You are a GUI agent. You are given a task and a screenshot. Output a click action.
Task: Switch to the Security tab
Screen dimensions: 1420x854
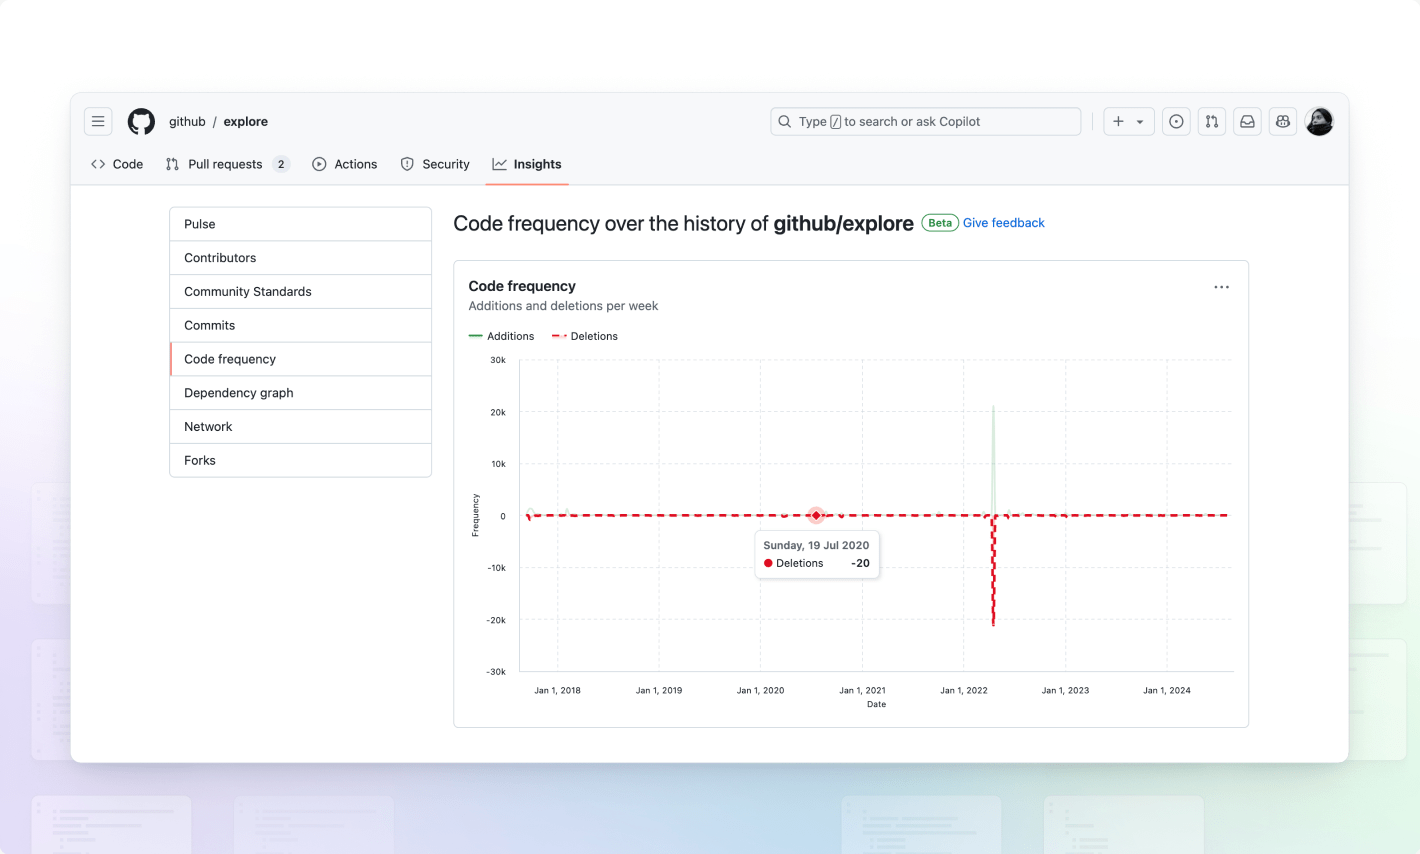[435, 164]
